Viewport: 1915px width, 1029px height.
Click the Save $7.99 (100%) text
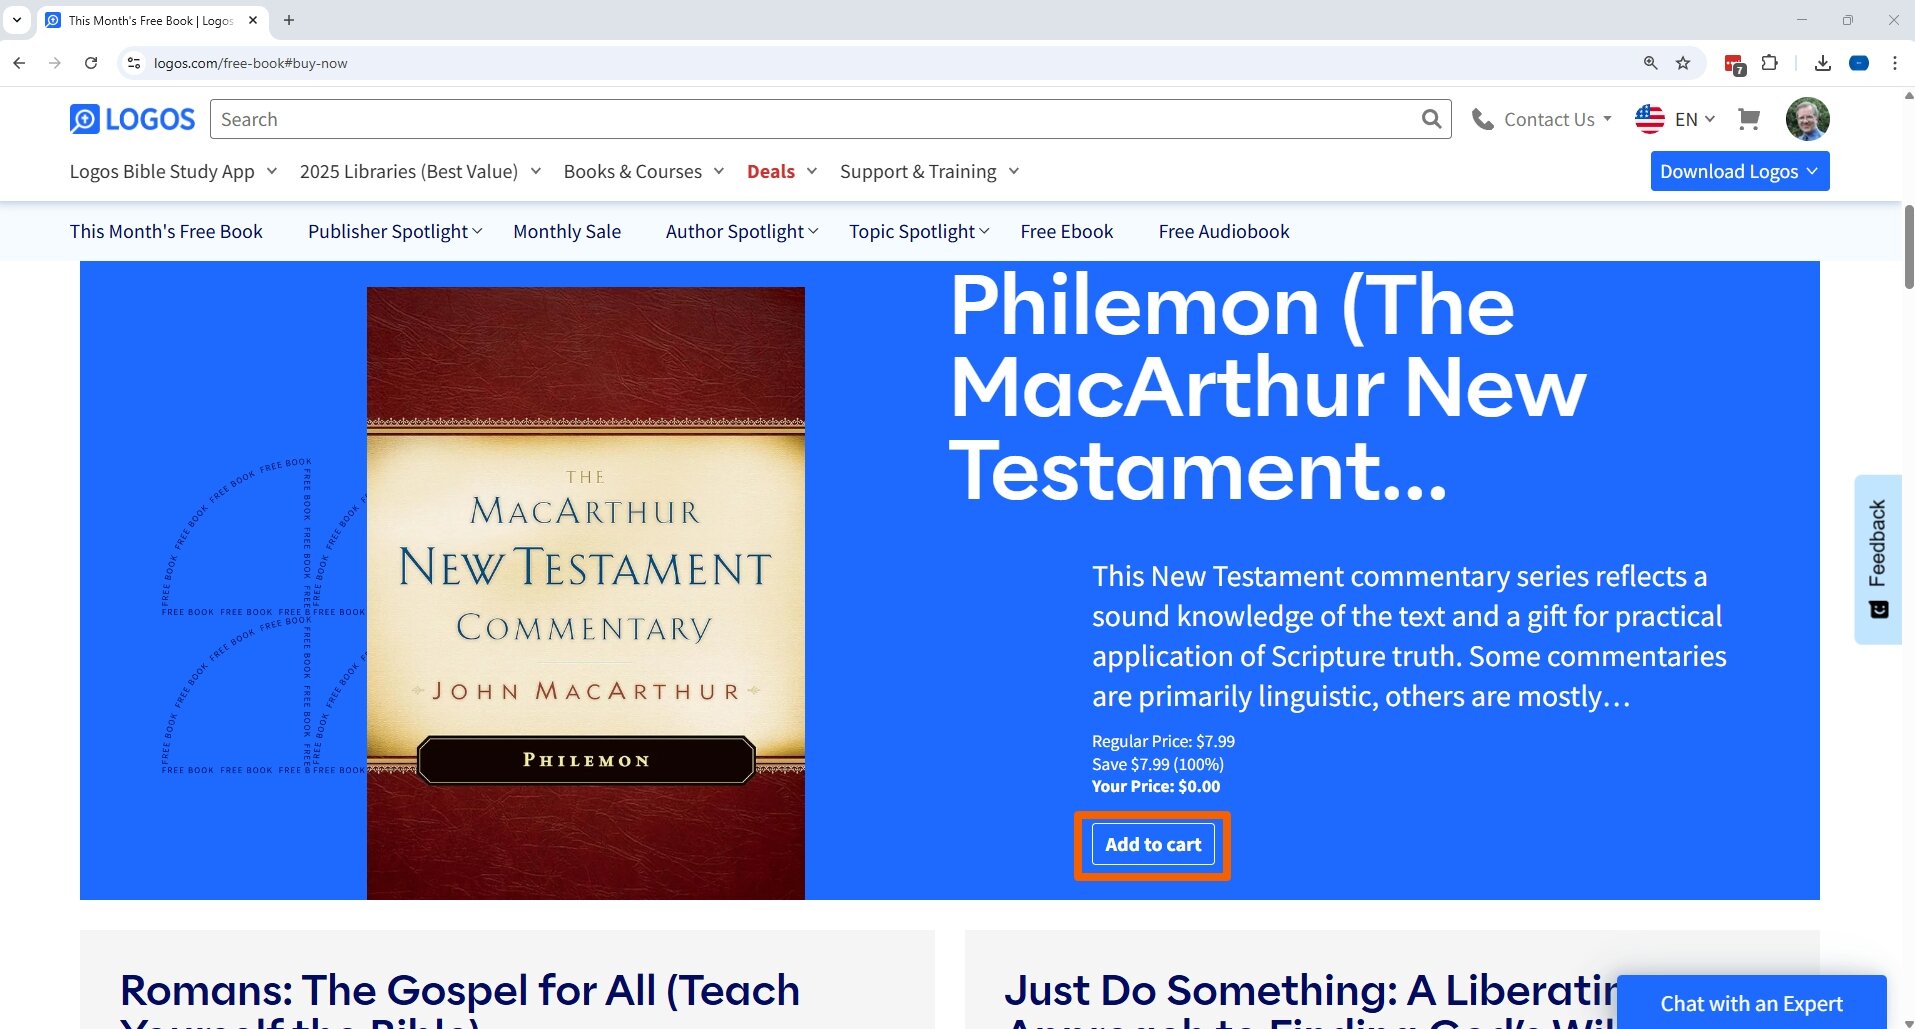(1158, 764)
